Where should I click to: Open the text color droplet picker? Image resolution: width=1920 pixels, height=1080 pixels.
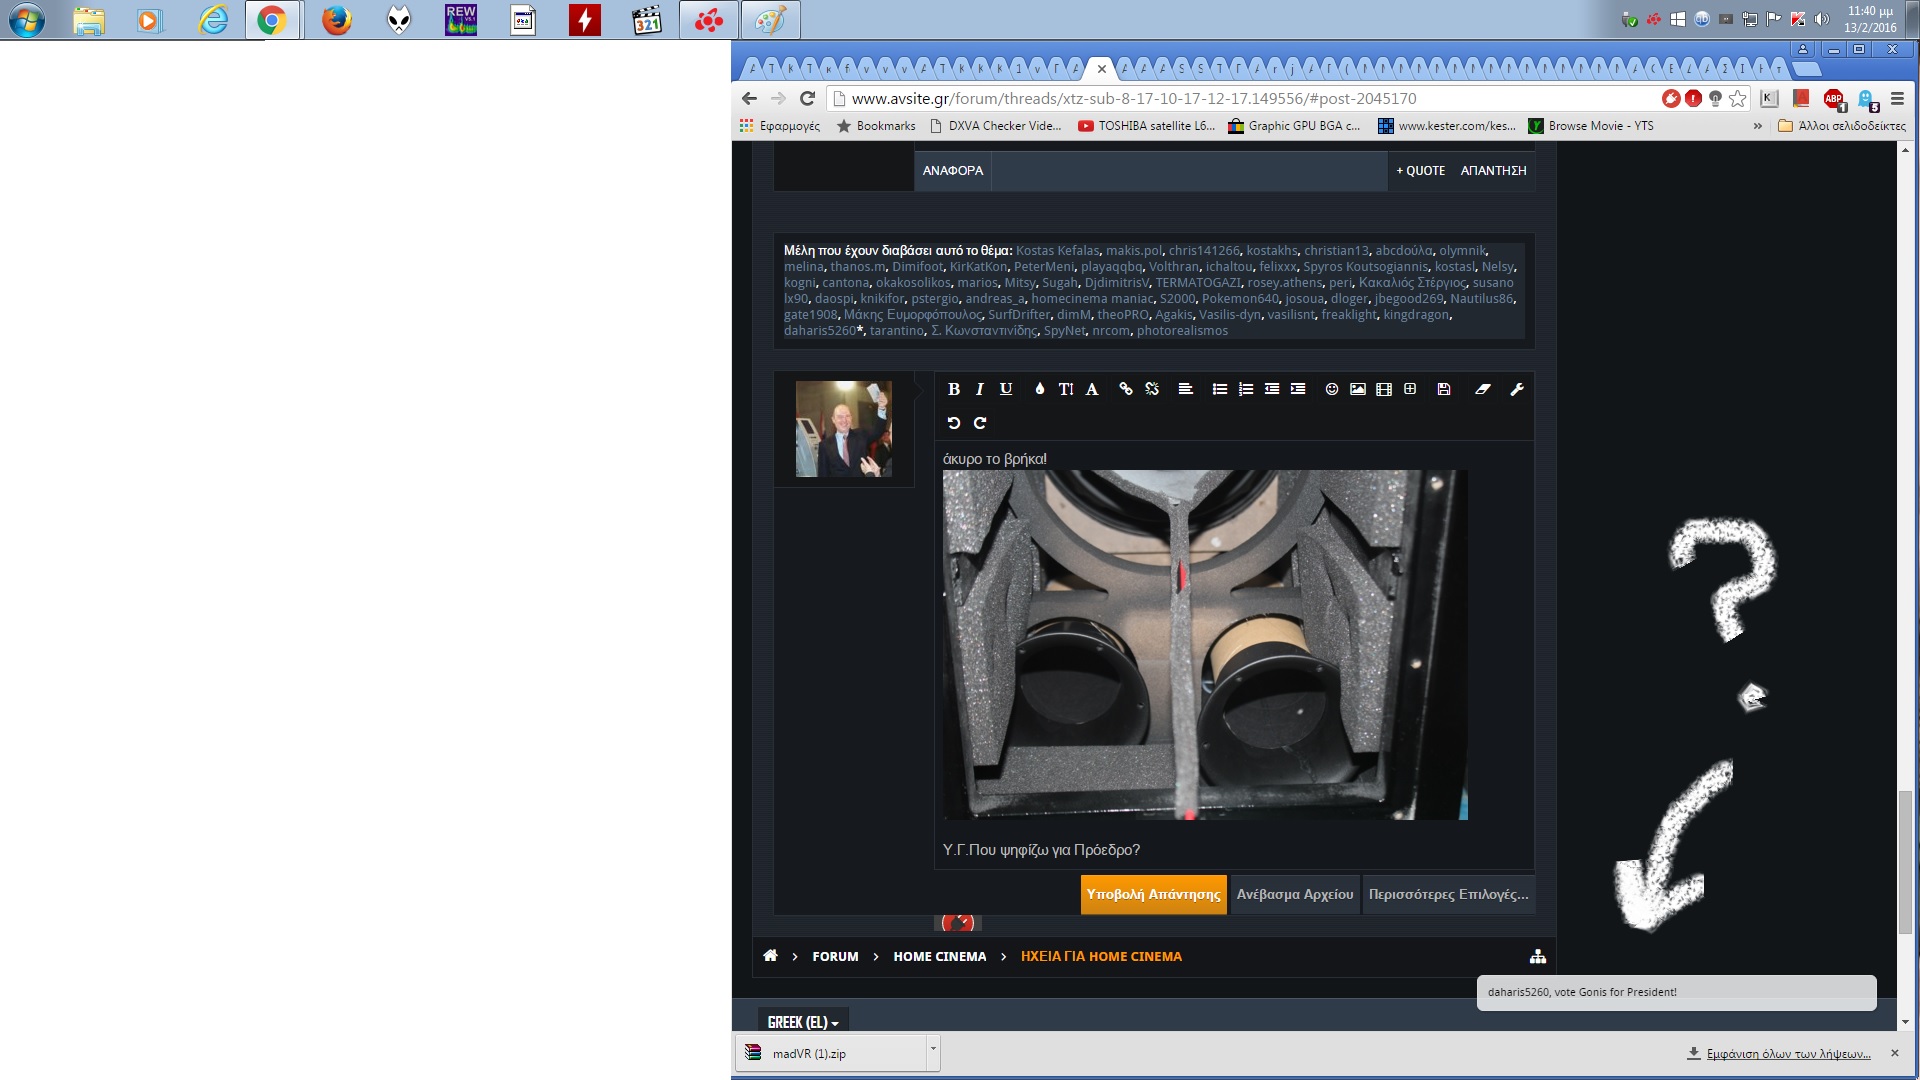coord(1040,389)
